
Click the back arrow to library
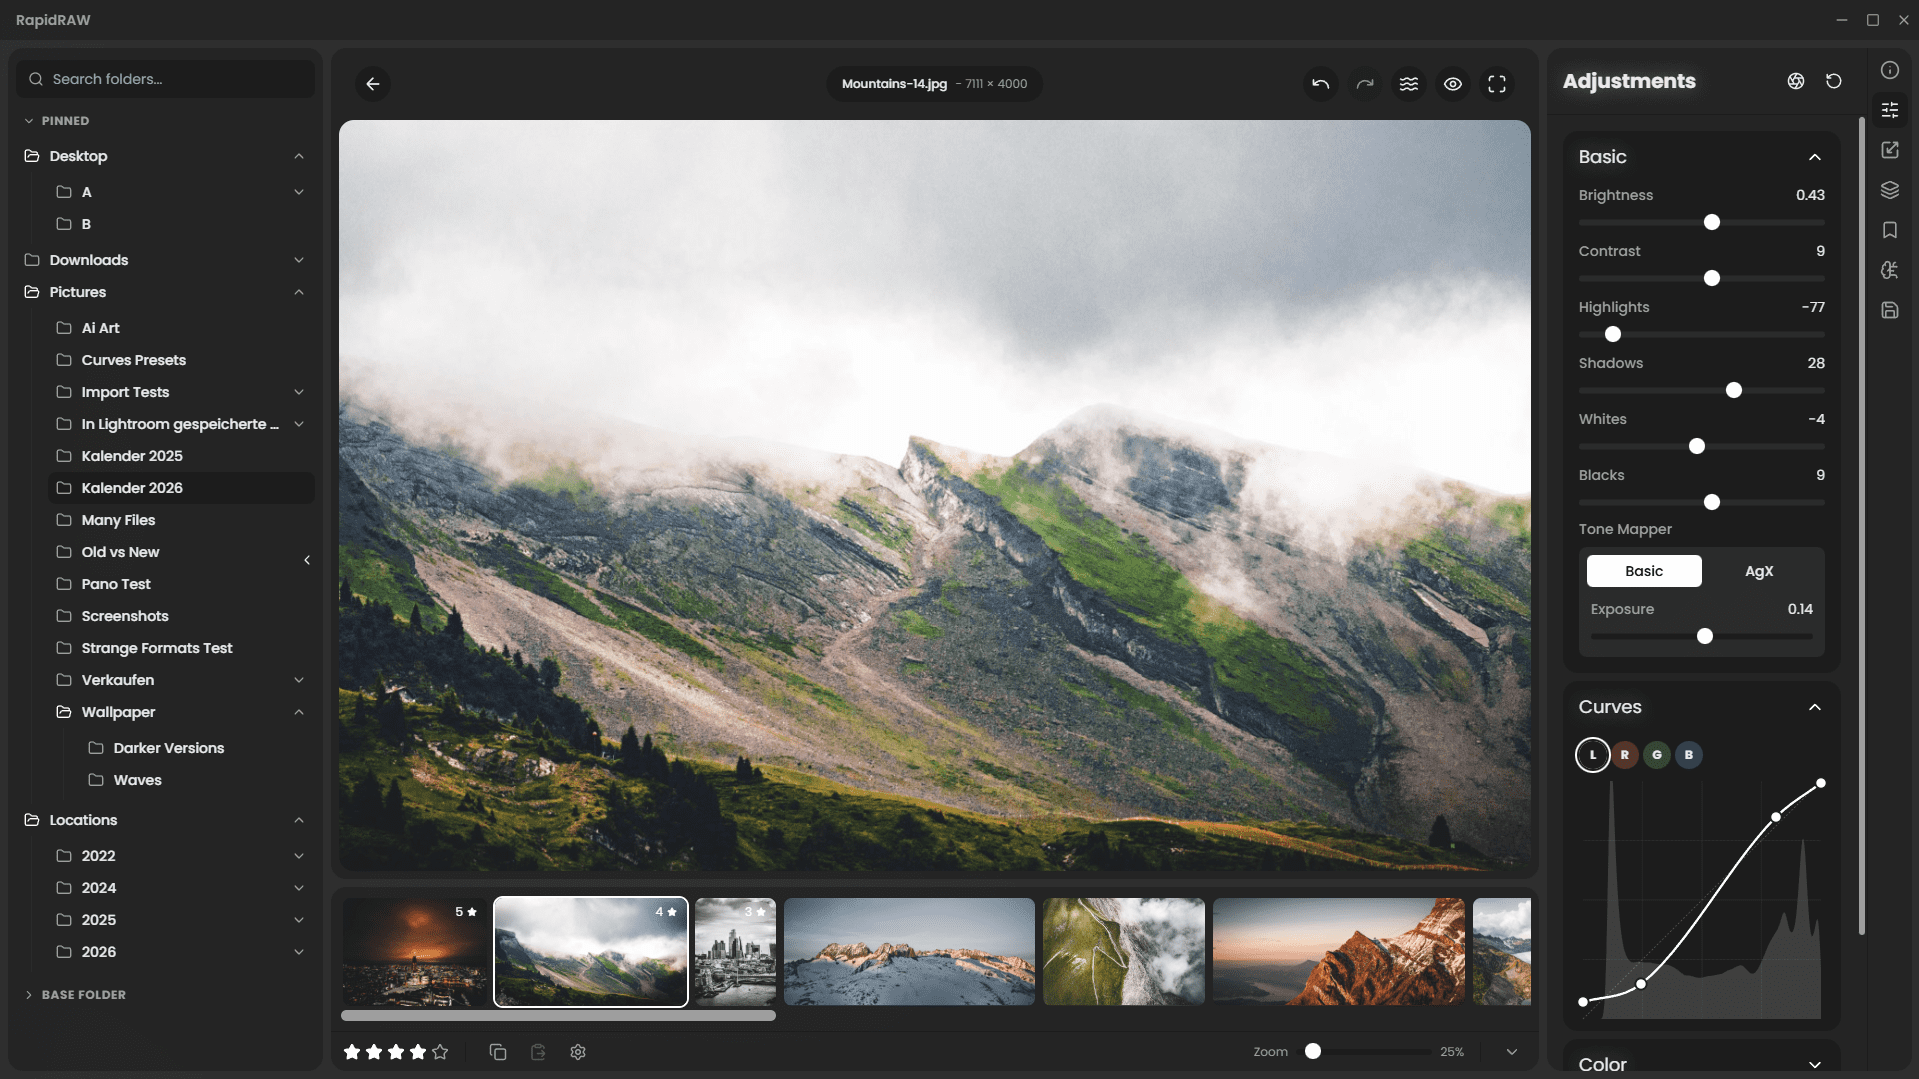pyautogui.click(x=373, y=84)
